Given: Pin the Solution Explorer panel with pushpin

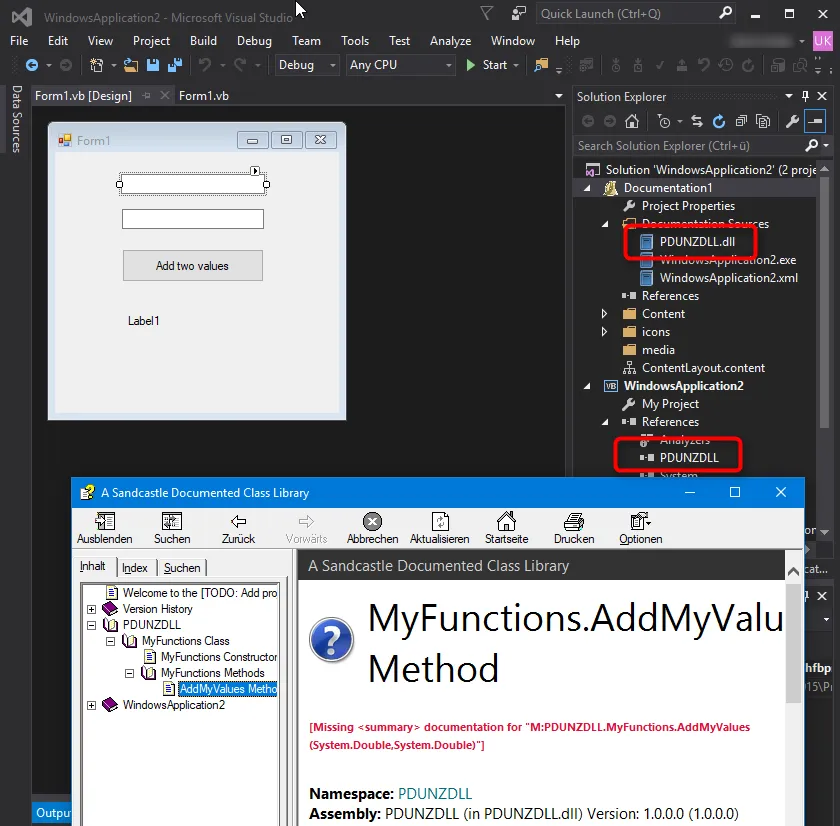Looking at the screenshot, I should [805, 96].
